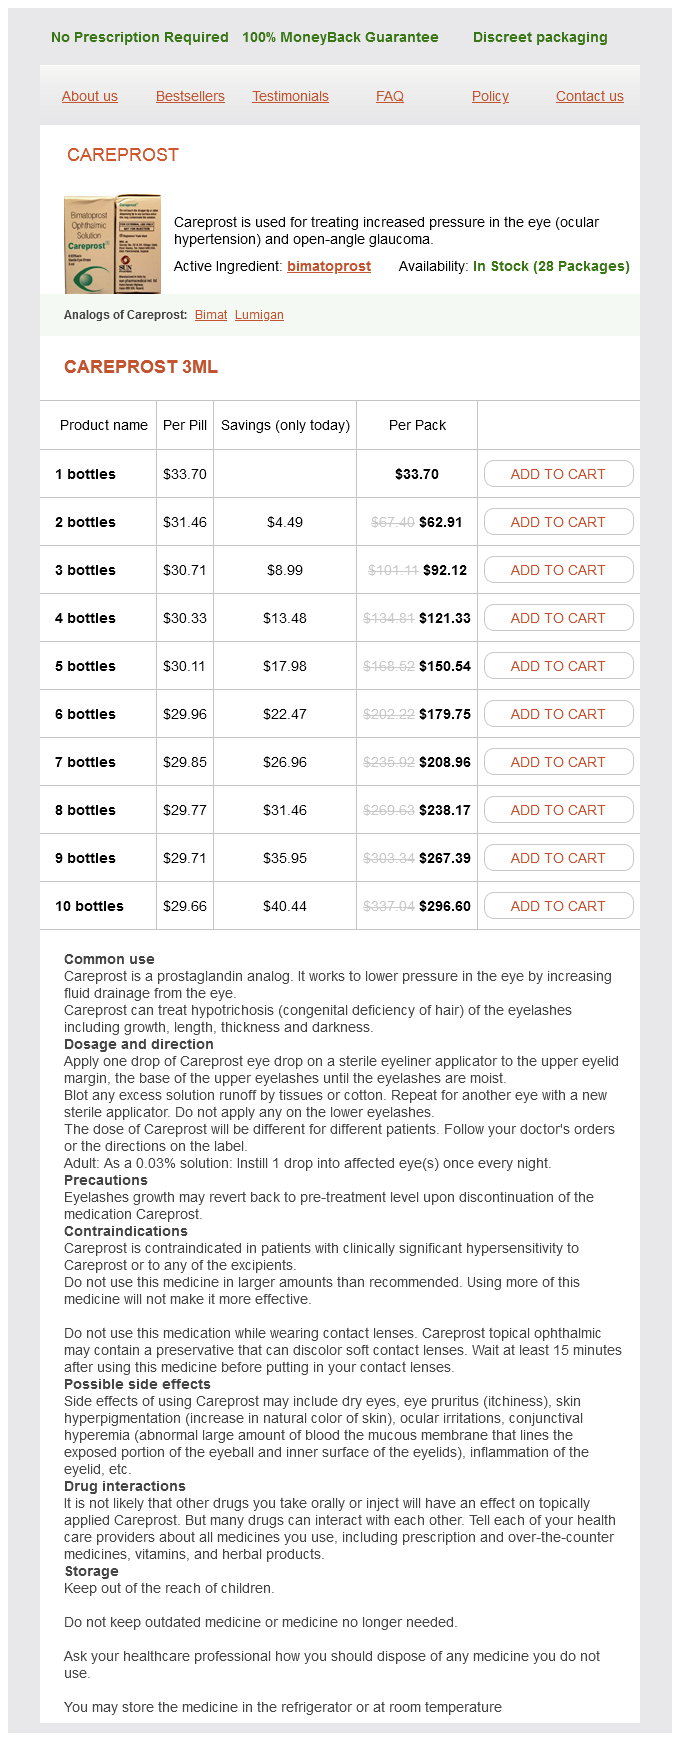Open the Lumigan analog link

pos(259,315)
